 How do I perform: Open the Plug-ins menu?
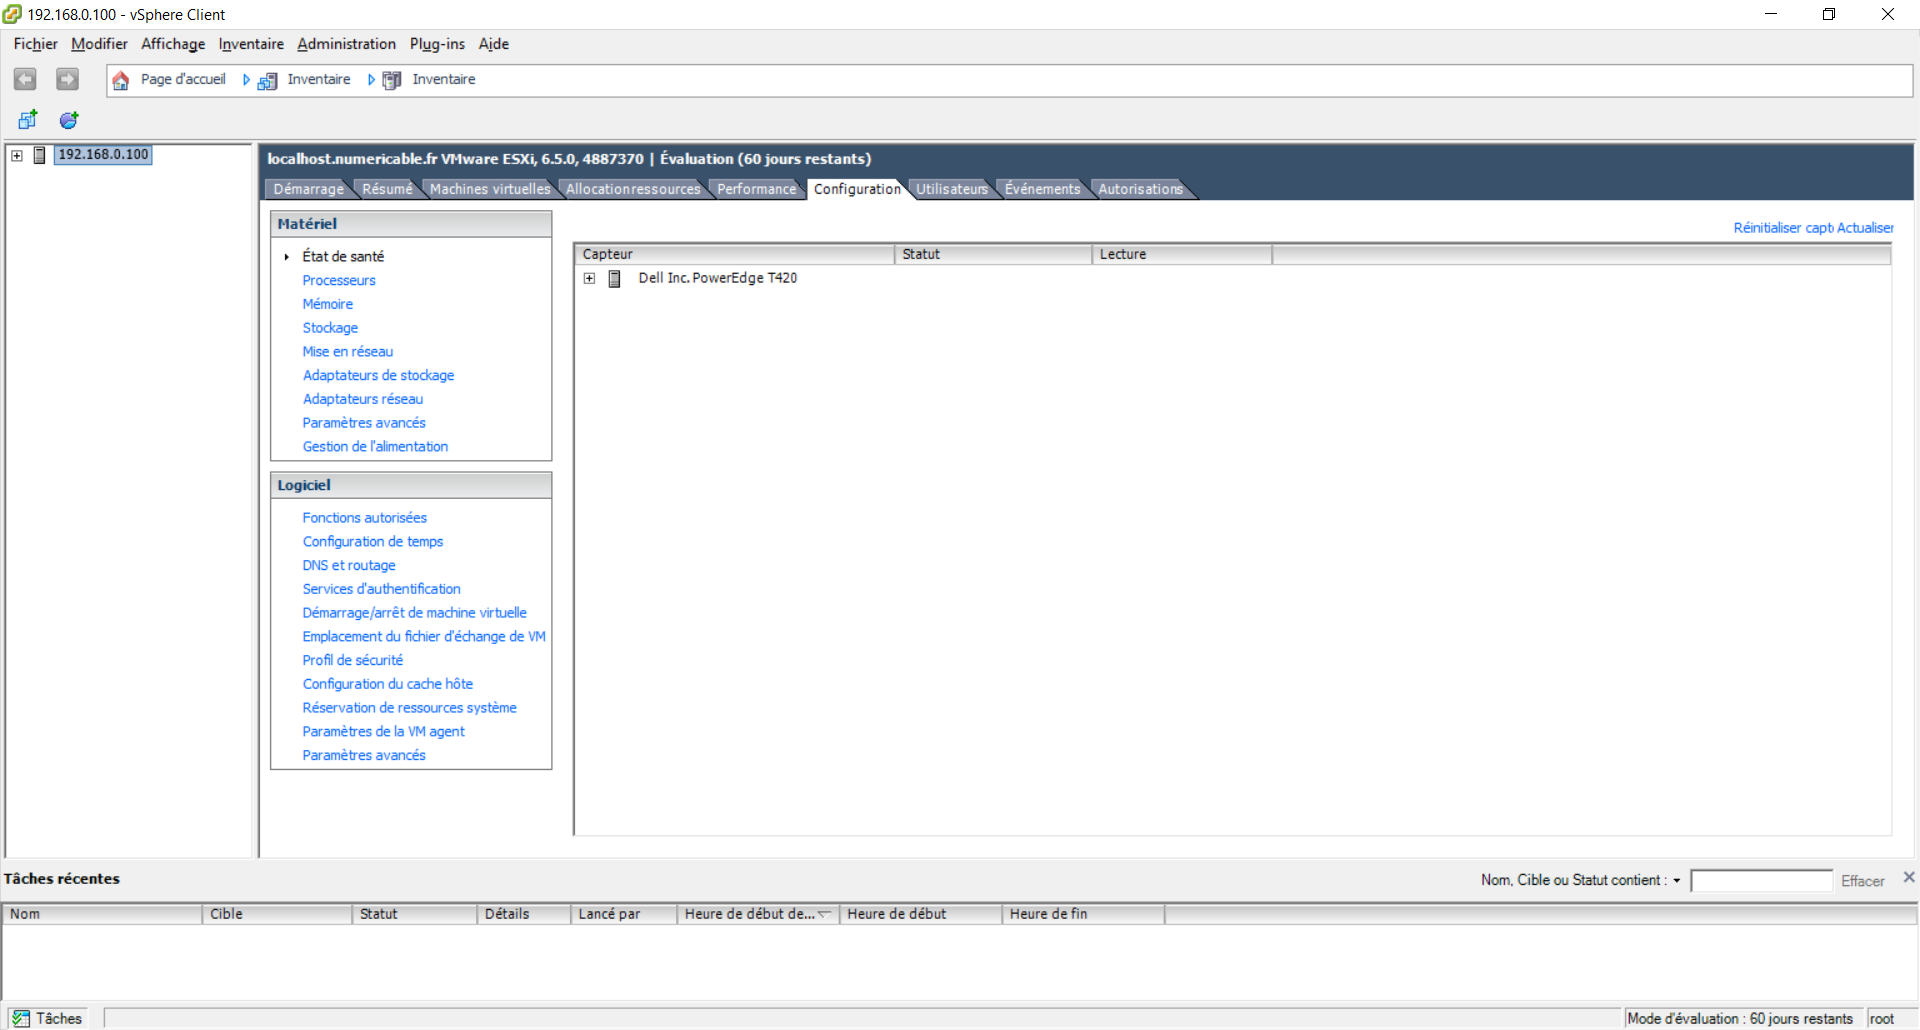click(437, 44)
